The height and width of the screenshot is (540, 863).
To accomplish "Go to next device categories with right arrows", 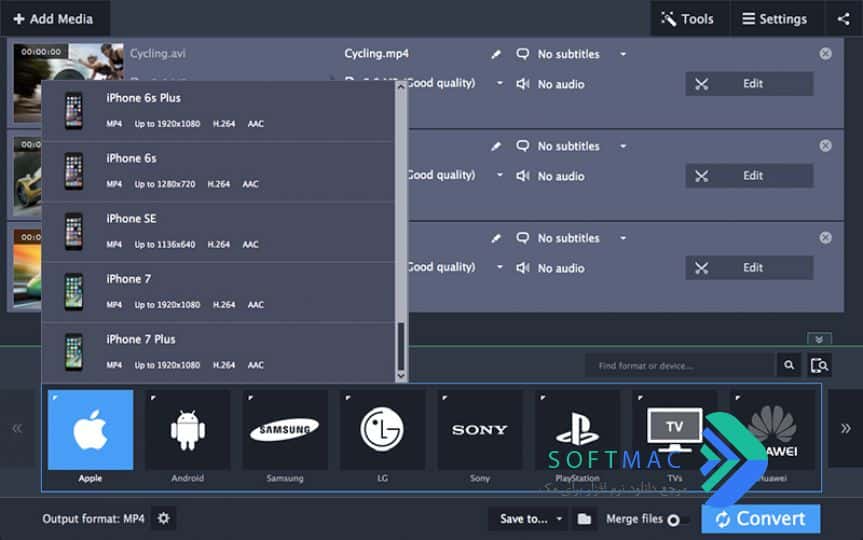I will [x=845, y=428].
